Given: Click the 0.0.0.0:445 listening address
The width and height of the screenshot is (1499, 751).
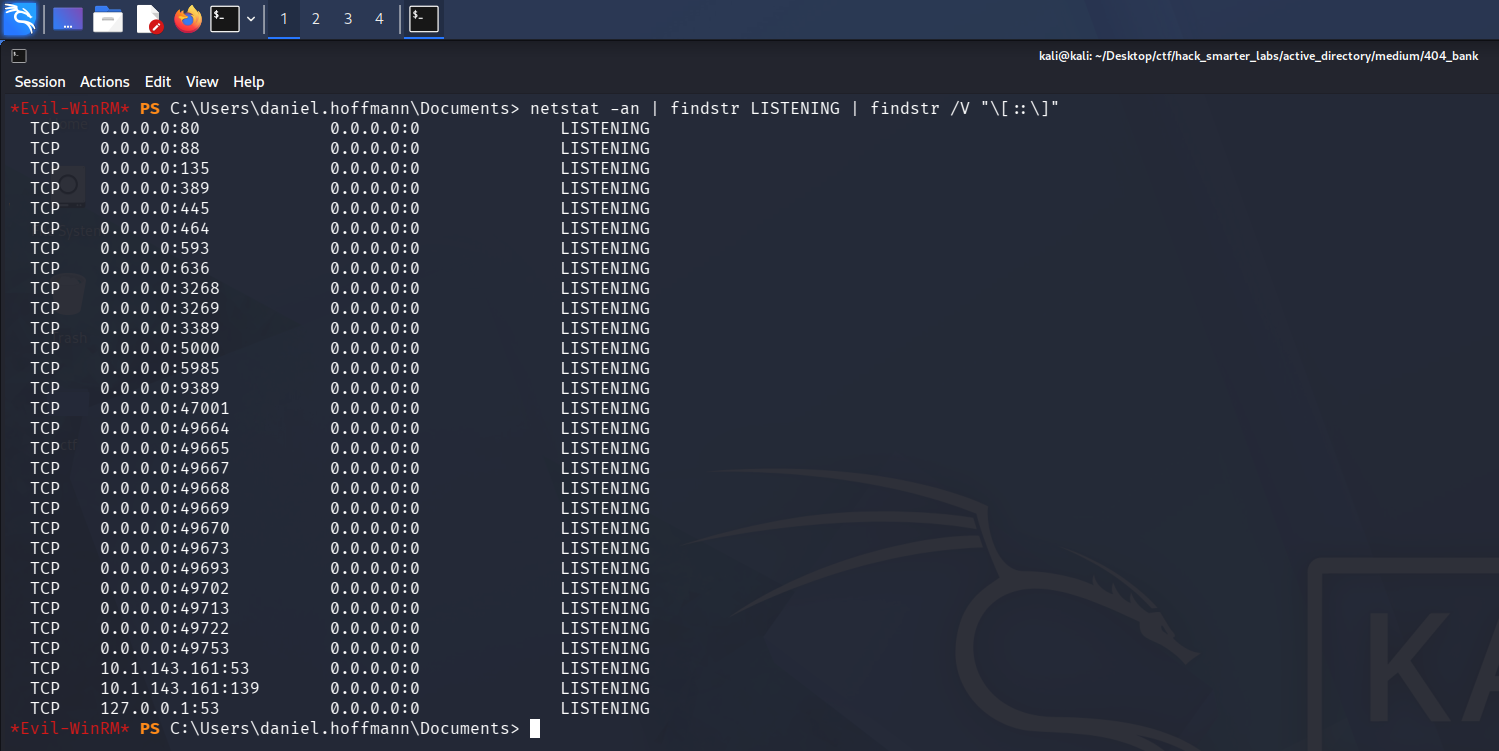Looking at the screenshot, I should pos(155,208).
